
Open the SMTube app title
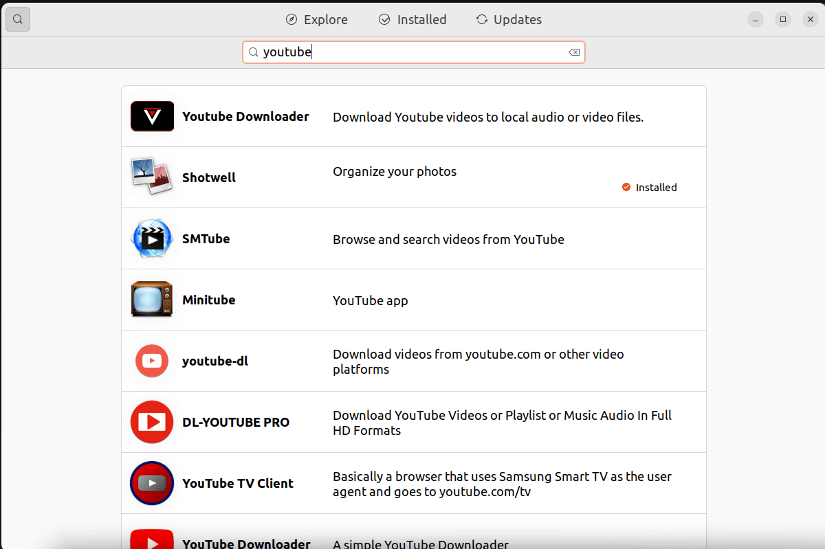click(206, 238)
